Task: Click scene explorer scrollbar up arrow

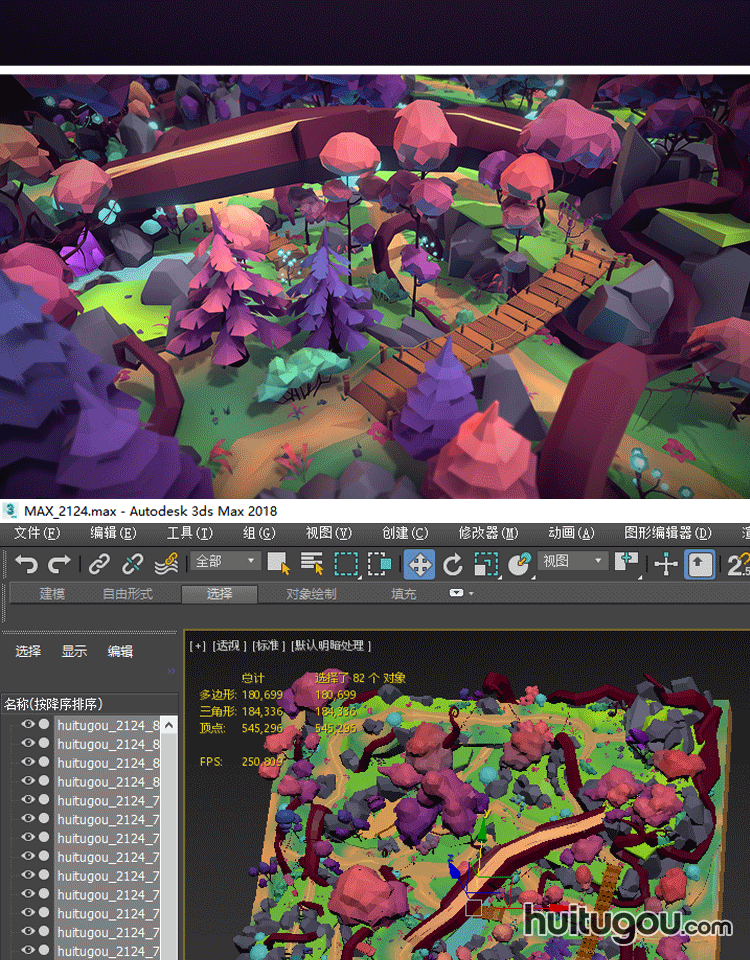Action: [x=170, y=725]
